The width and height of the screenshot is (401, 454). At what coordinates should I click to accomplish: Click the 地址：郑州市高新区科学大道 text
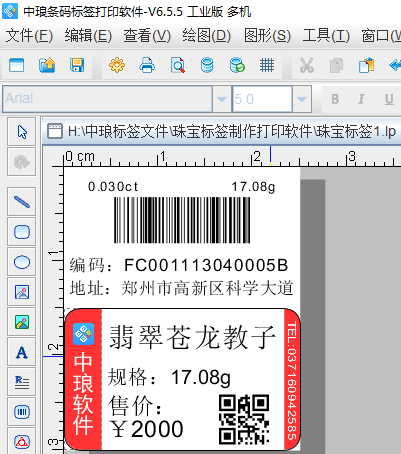[x=182, y=288]
